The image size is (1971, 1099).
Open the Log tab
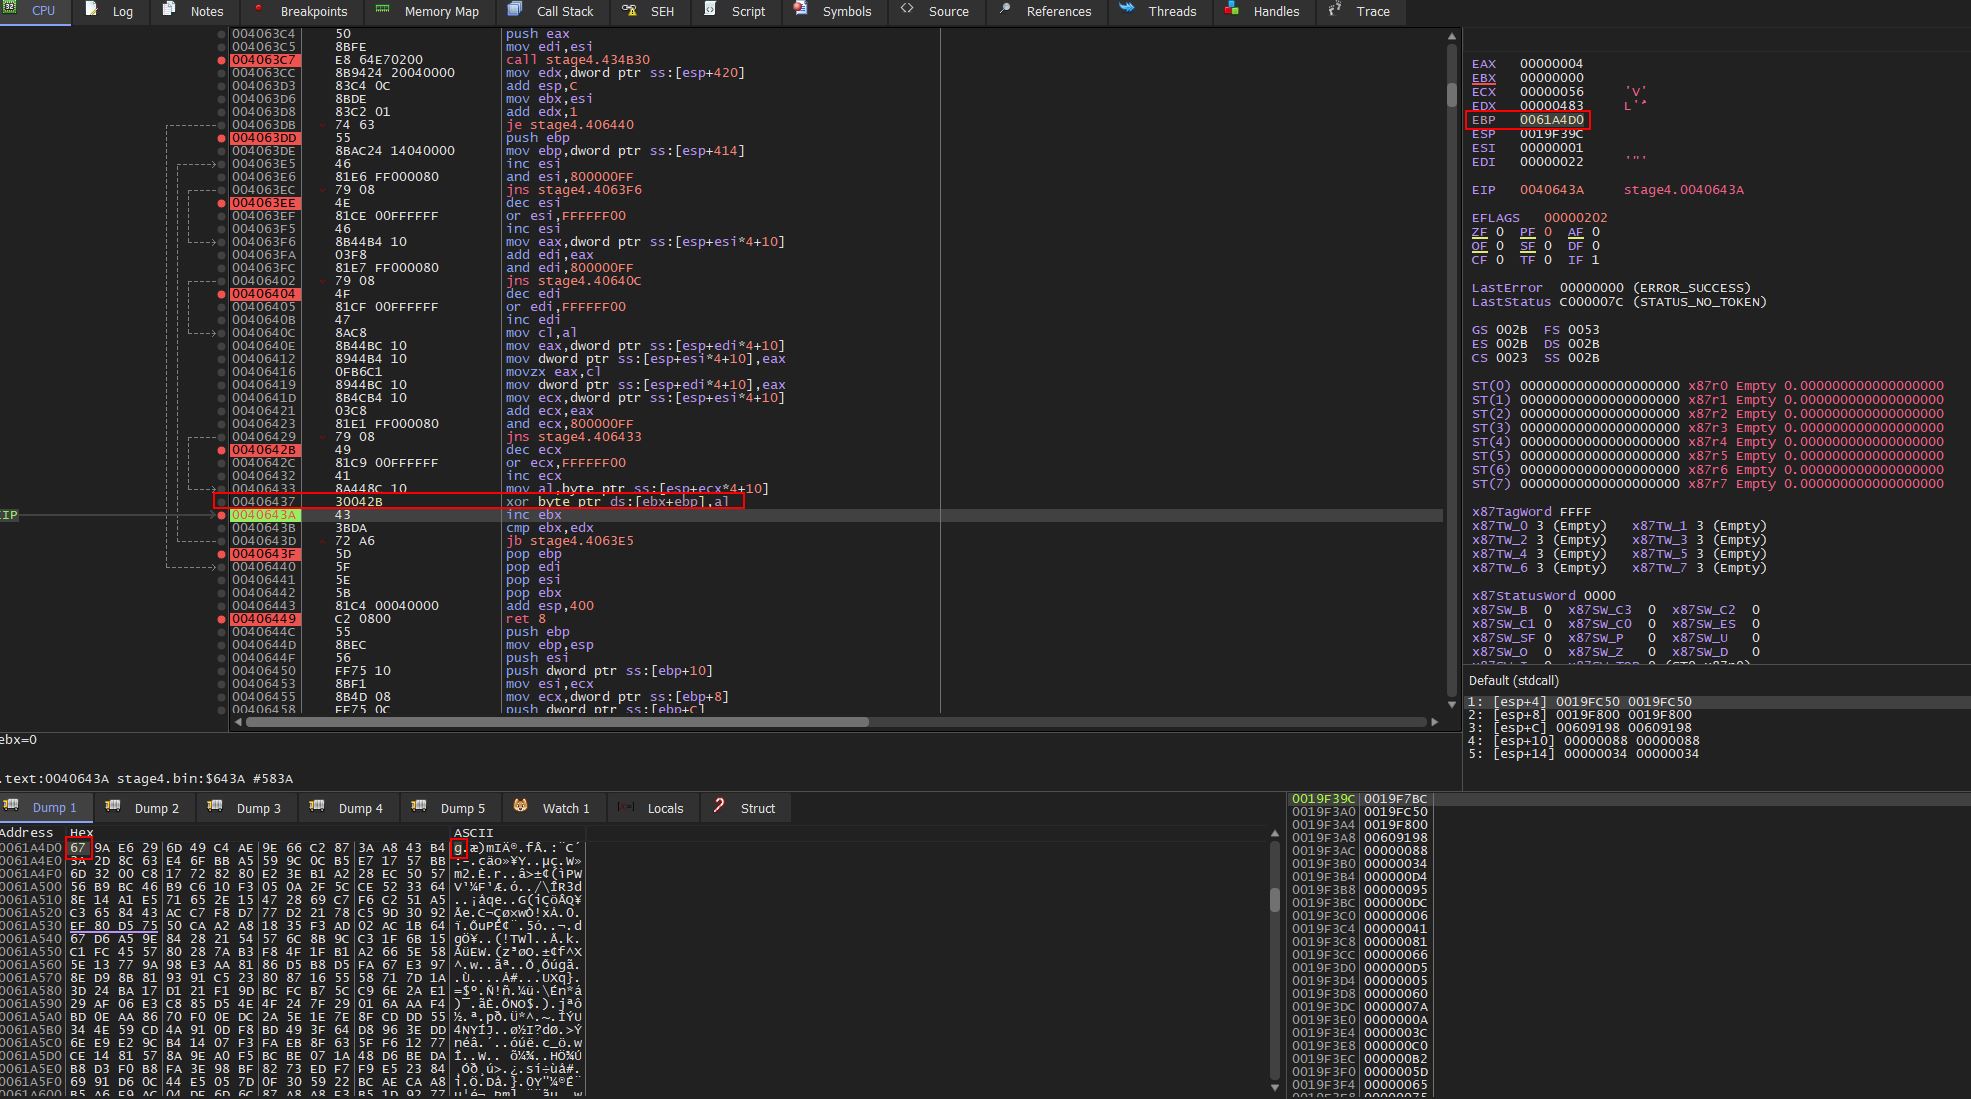pos(110,12)
